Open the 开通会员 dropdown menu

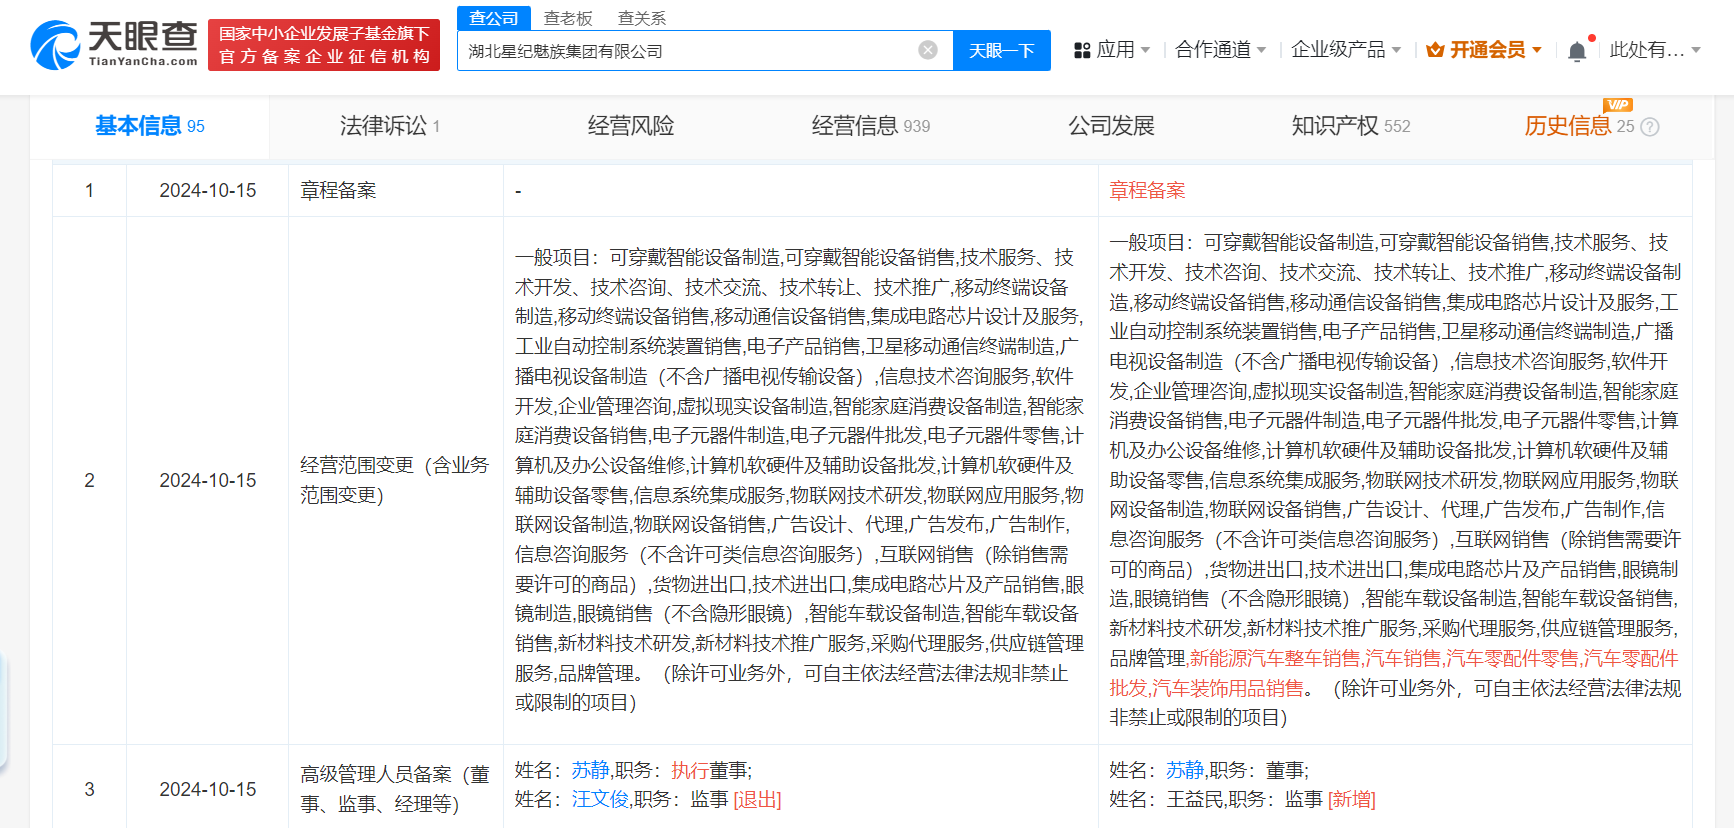(1537, 50)
